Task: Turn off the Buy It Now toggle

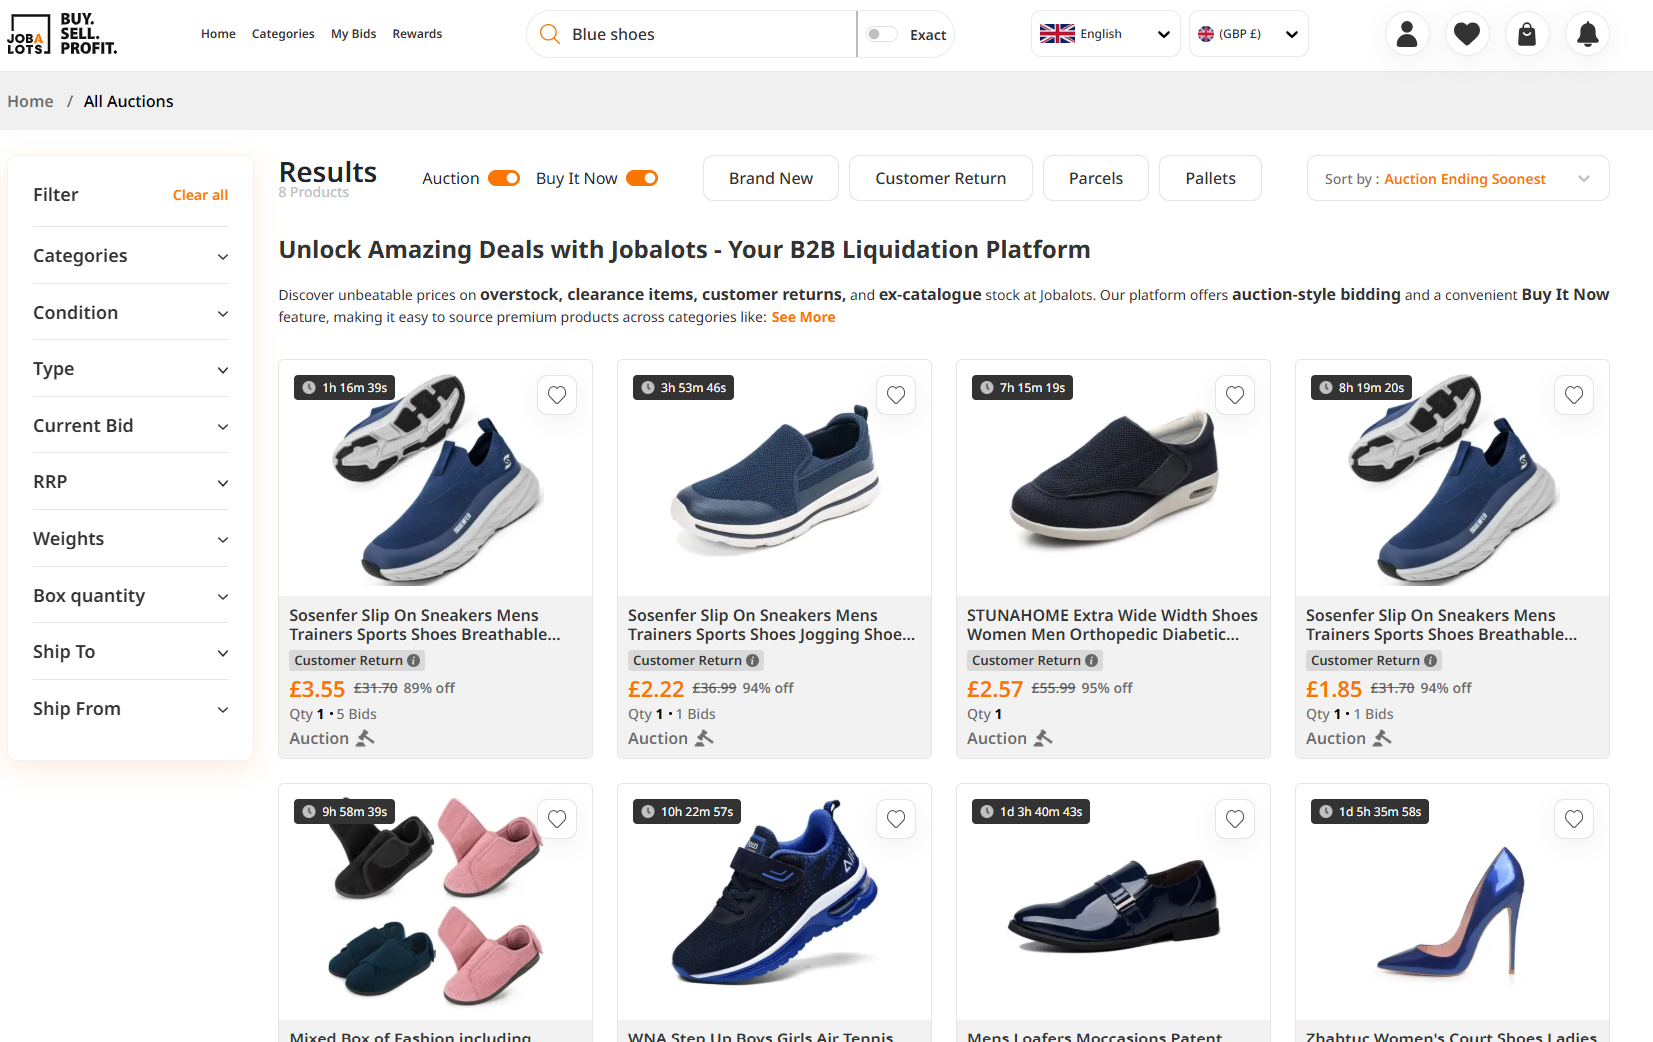Action: pos(642,178)
